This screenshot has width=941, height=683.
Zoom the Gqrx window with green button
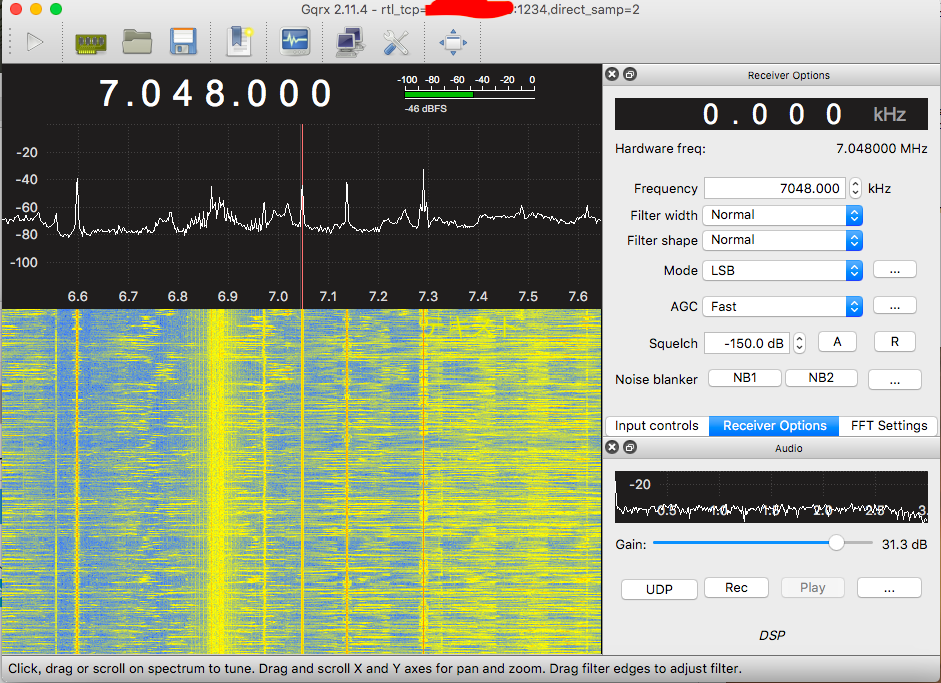[x=56, y=9]
